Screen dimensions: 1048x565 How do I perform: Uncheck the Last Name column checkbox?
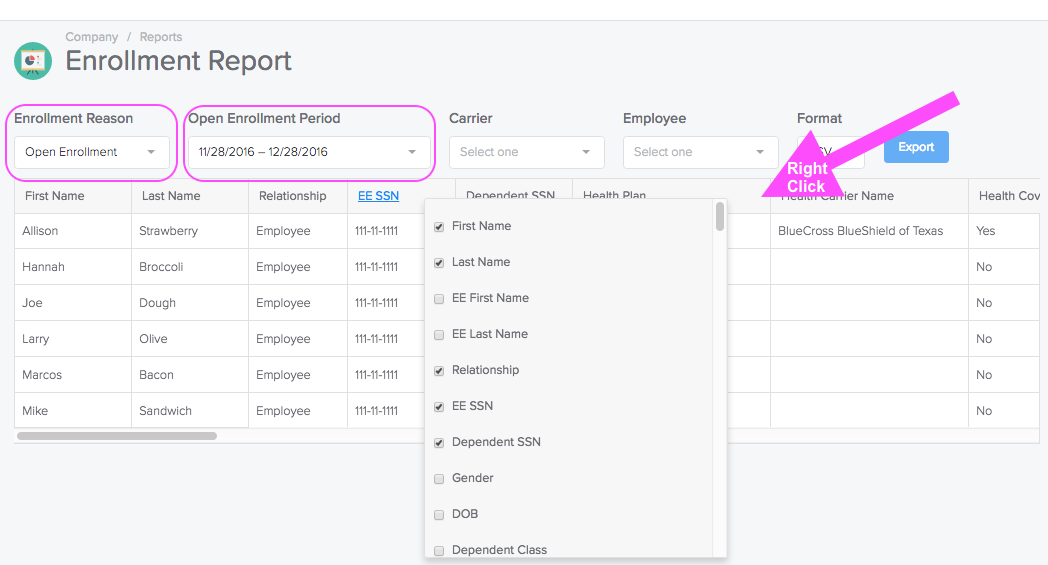tap(439, 263)
